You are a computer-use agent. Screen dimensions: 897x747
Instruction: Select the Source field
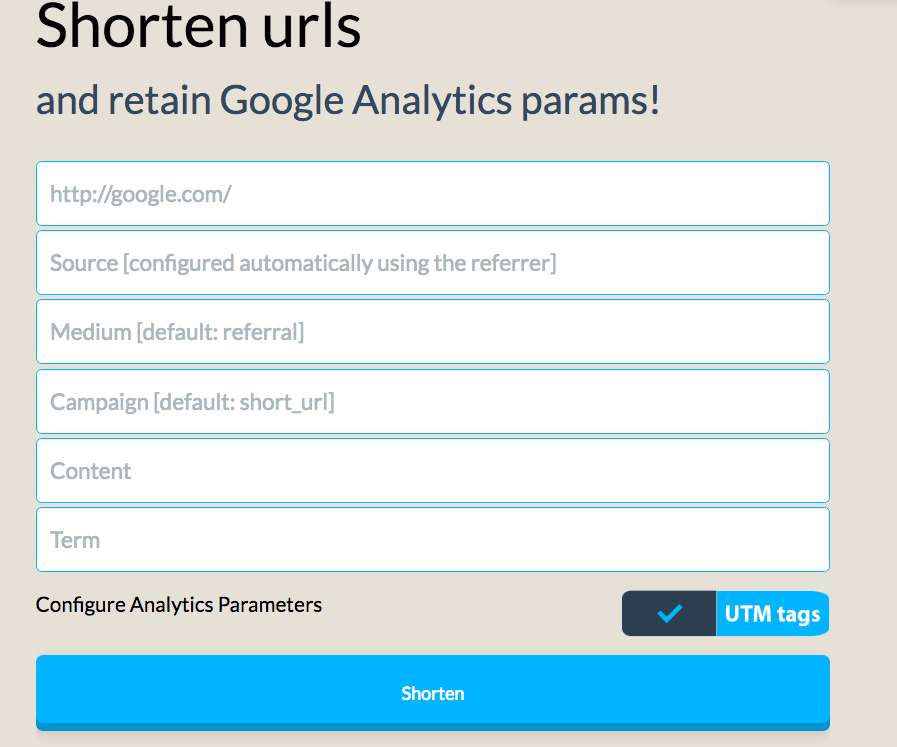pyautogui.click(x=432, y=262)
